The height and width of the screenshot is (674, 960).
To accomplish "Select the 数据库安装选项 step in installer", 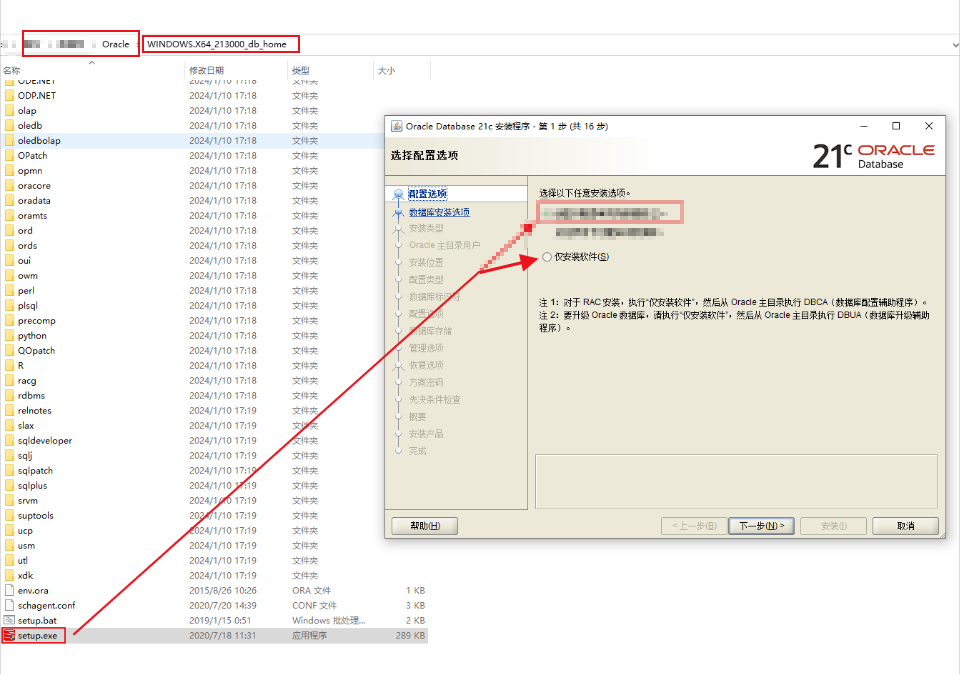I will (x=439, y=212).
